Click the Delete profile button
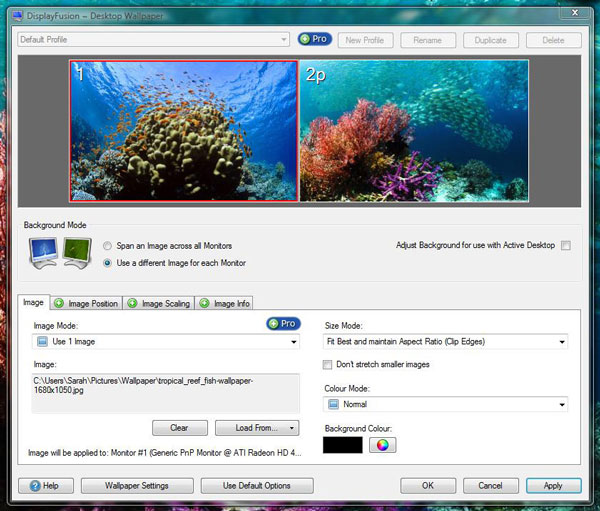Image resolution: width=600 pixels, height=511 pixels. 553,40
